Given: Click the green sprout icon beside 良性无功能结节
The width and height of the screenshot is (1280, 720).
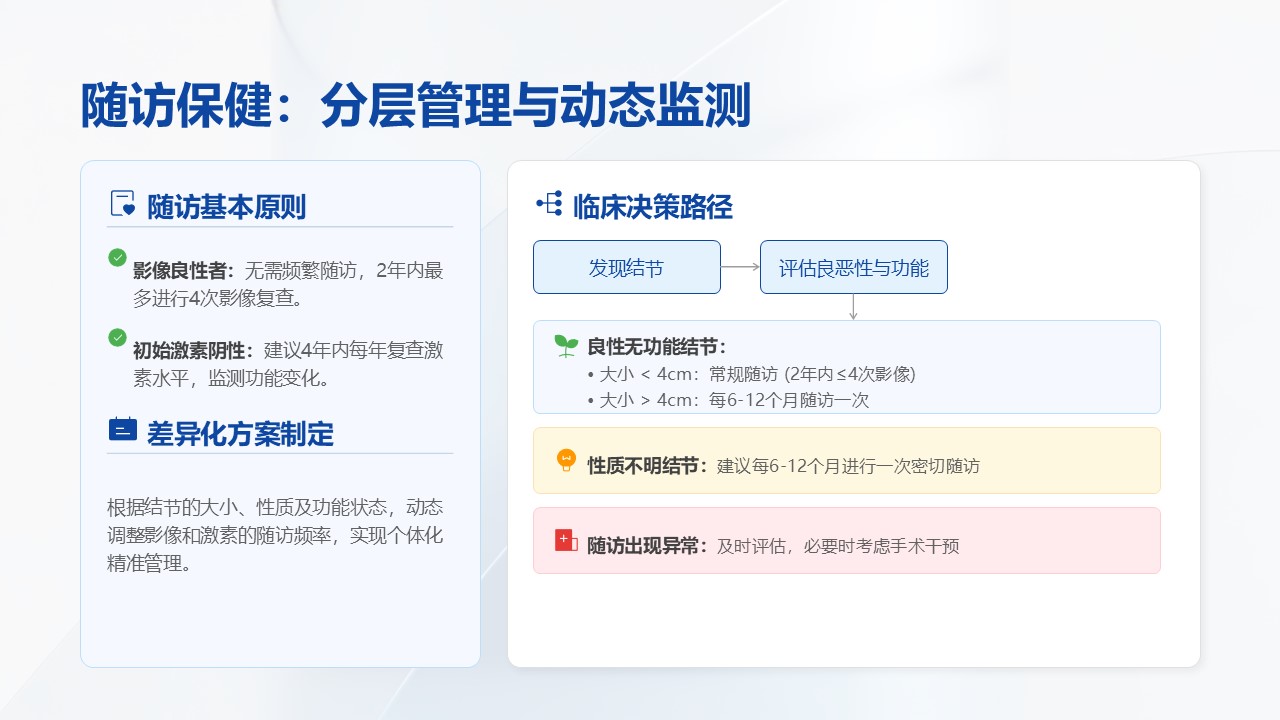Looking at the screenshot, I should (566, 346).
